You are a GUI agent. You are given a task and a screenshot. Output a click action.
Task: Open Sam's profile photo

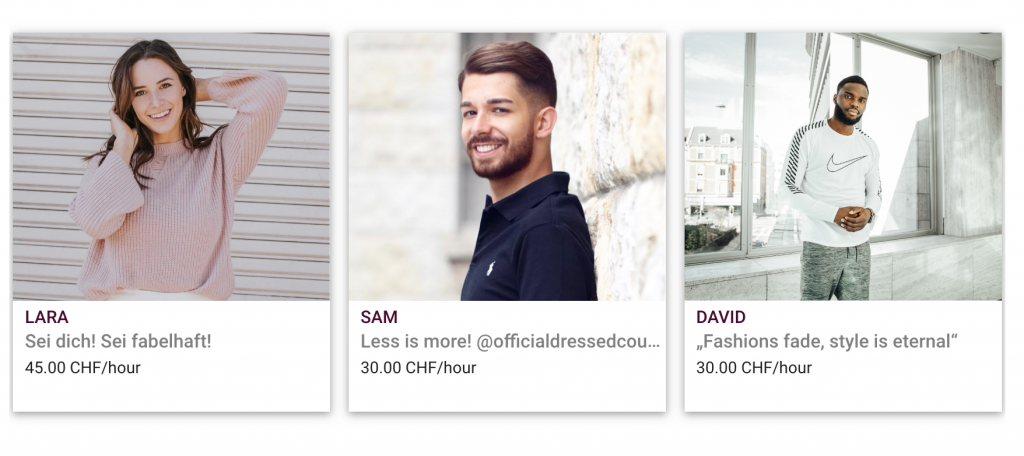click(507, 167)
